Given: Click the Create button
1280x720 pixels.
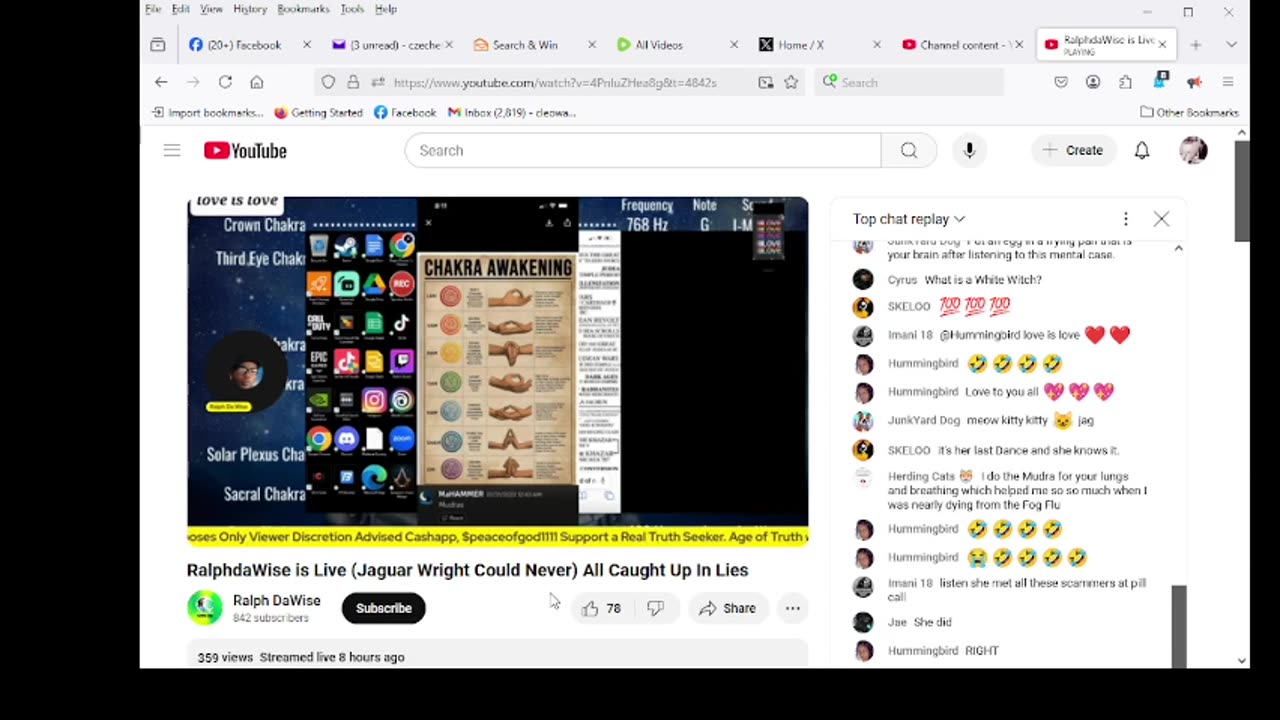Looking at the screenshot, I should 1073,150.
